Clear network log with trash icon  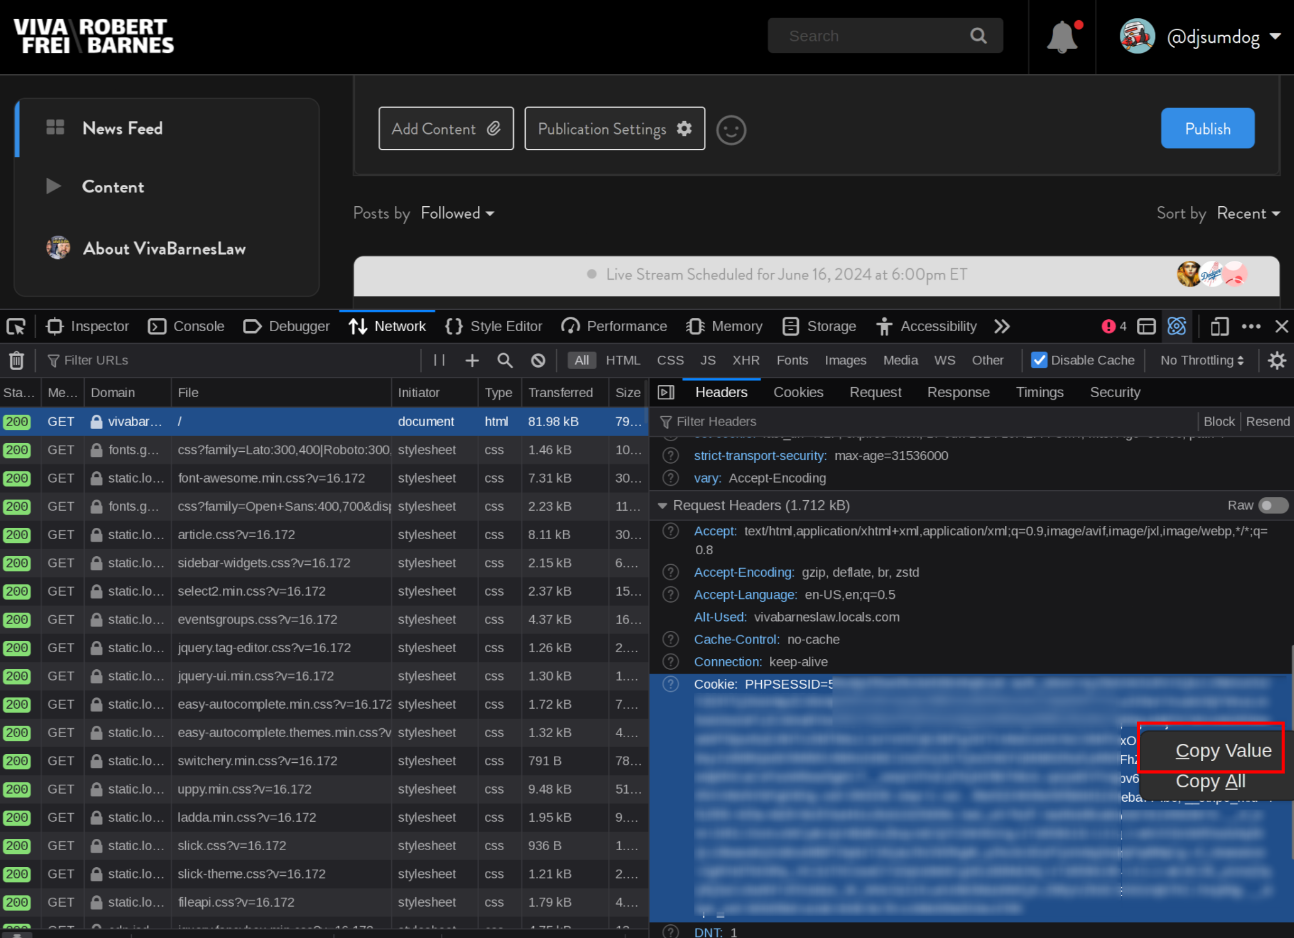tap(16, 360)
